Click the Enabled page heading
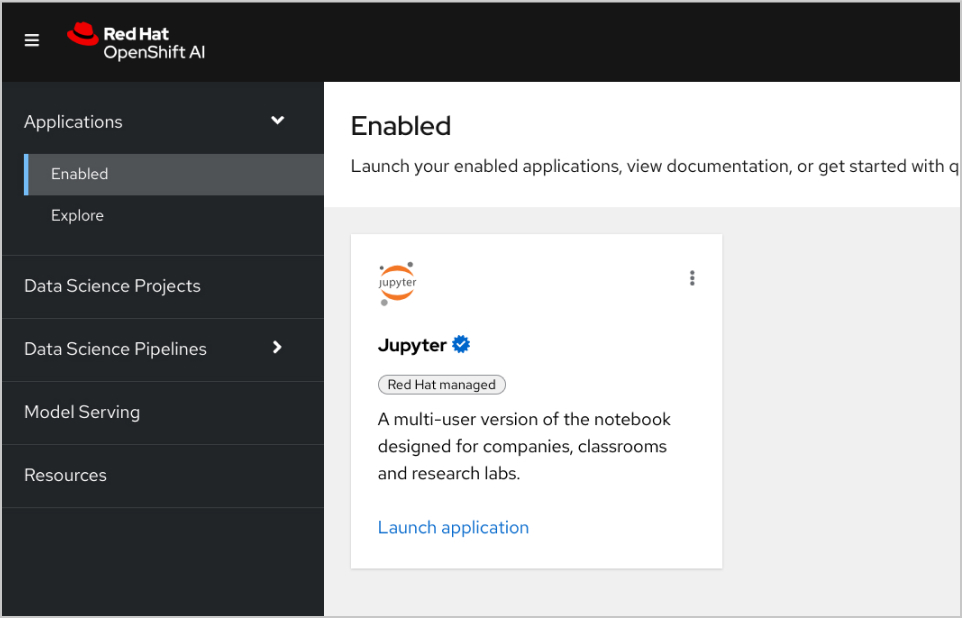Image resolution: width=962 pixels, height=618 pixels. 401,126
